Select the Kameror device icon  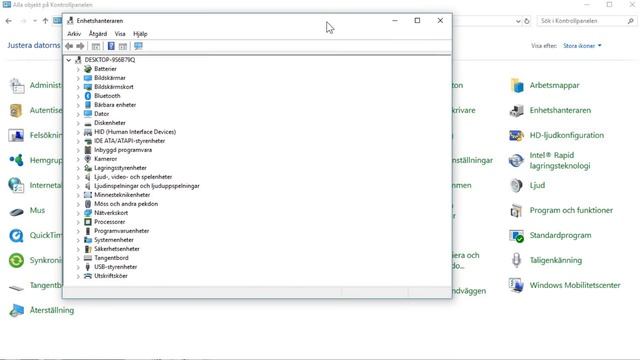click(88, 159)
